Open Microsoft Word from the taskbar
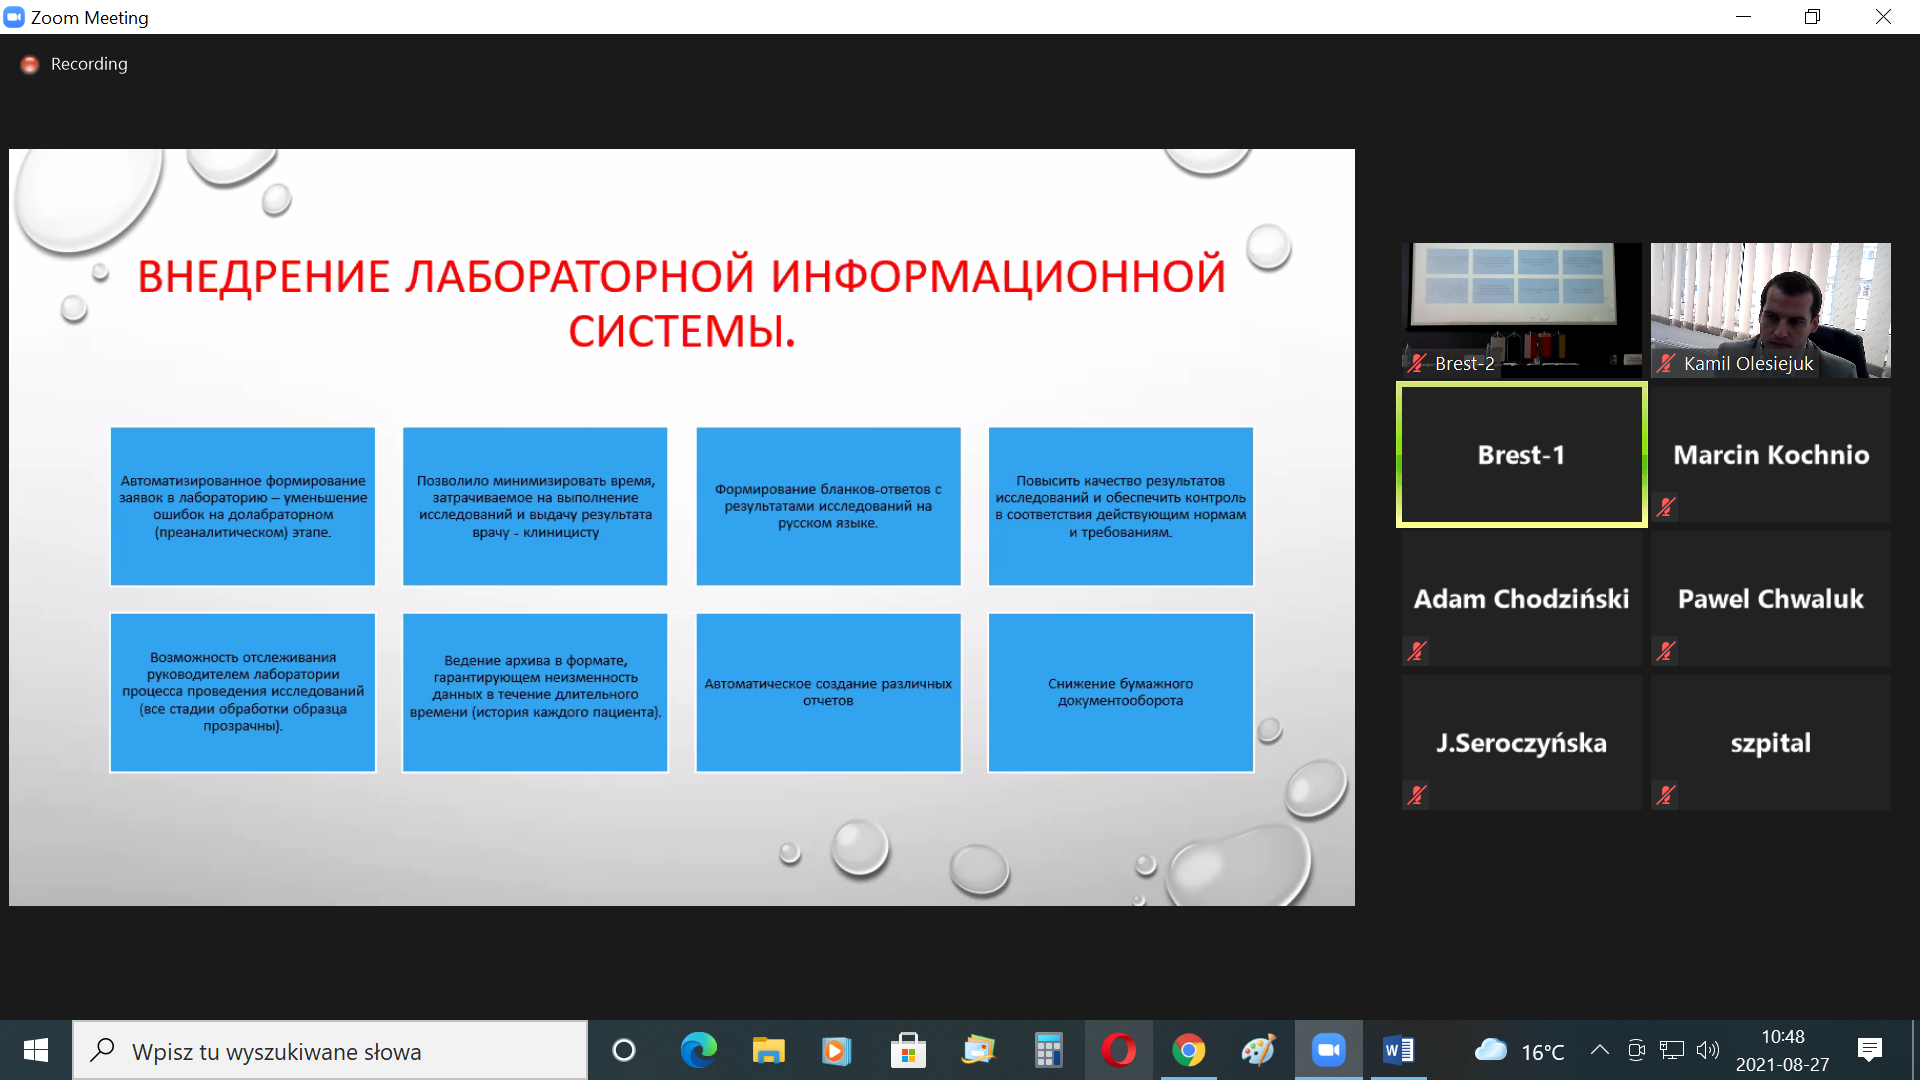The width and height of the screenshot is (1920, 1080). coord(1398,1050)
